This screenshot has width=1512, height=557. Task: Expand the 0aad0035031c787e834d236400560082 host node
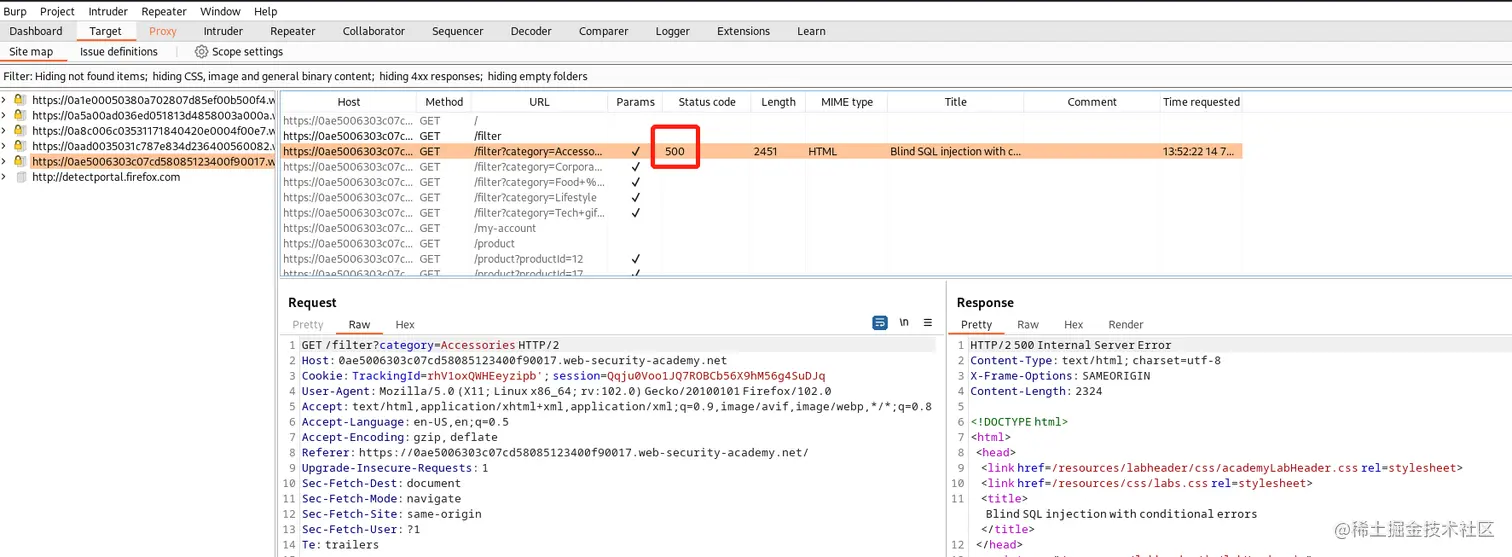click(5, 146)
